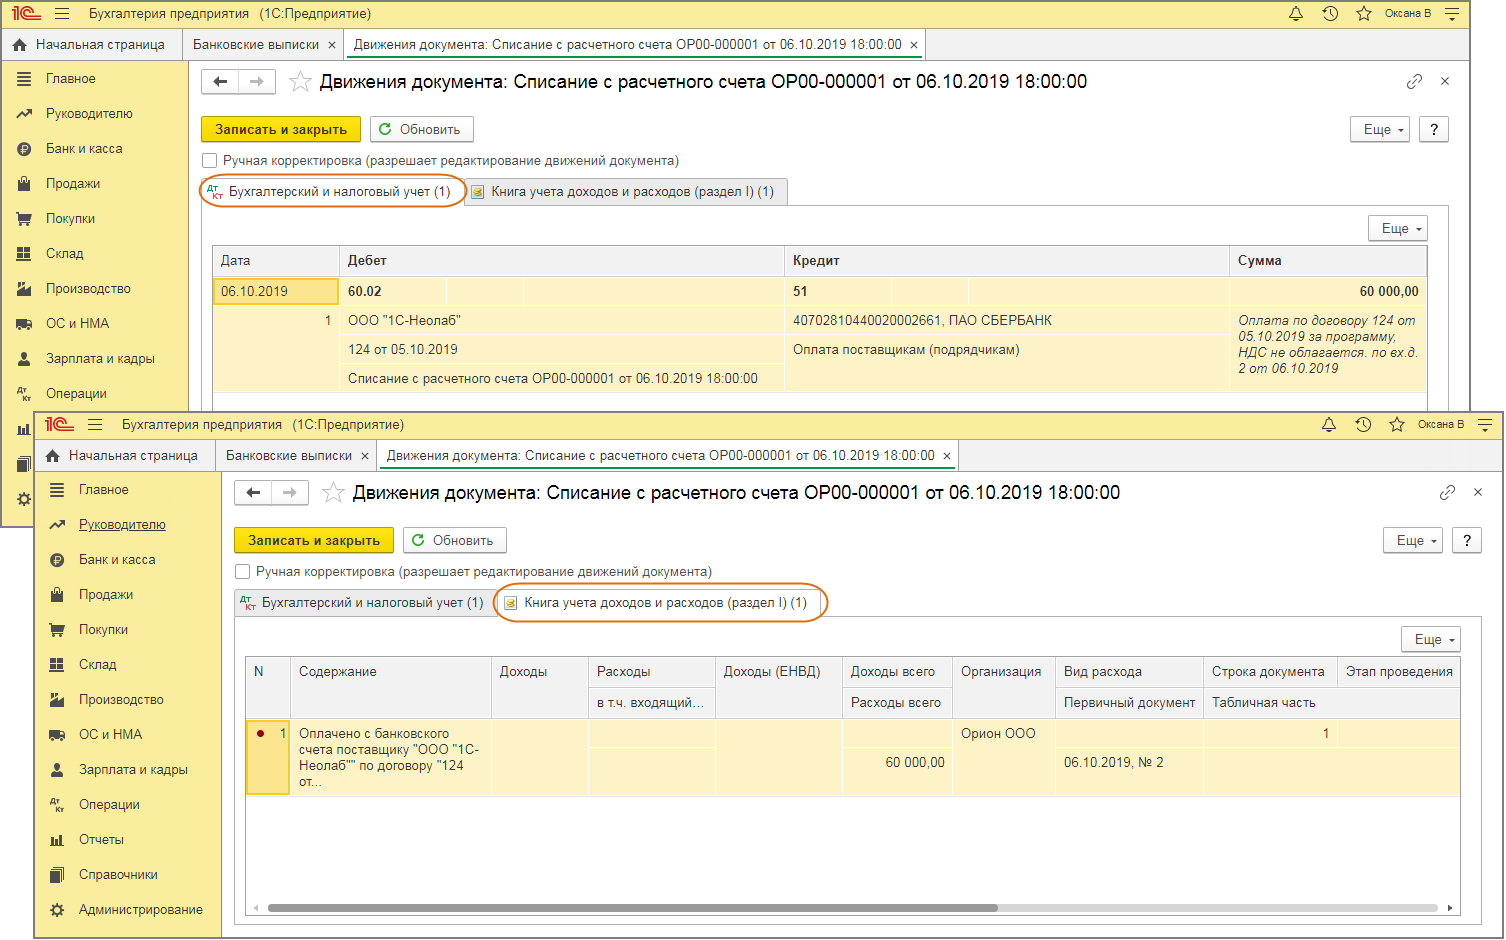The height and width of the screenshot is (940, 1506).
Task: Open favorites star in front window title bar
Action: coord(1397,425)
